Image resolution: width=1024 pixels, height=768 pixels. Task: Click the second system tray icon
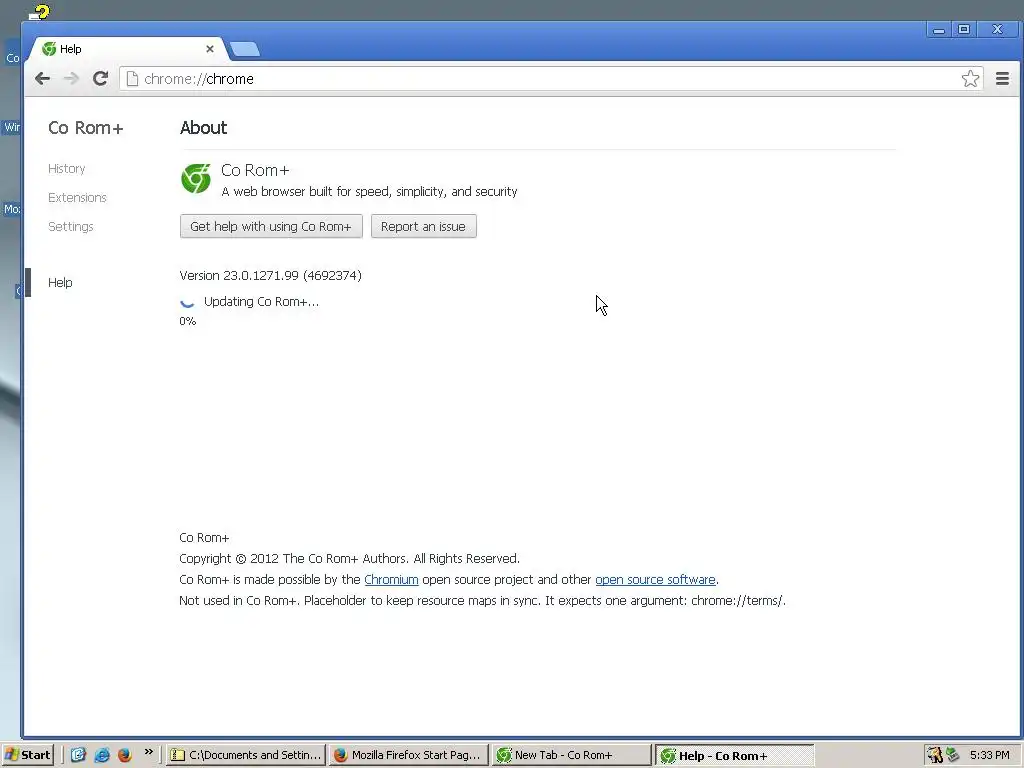click(953, 755)
